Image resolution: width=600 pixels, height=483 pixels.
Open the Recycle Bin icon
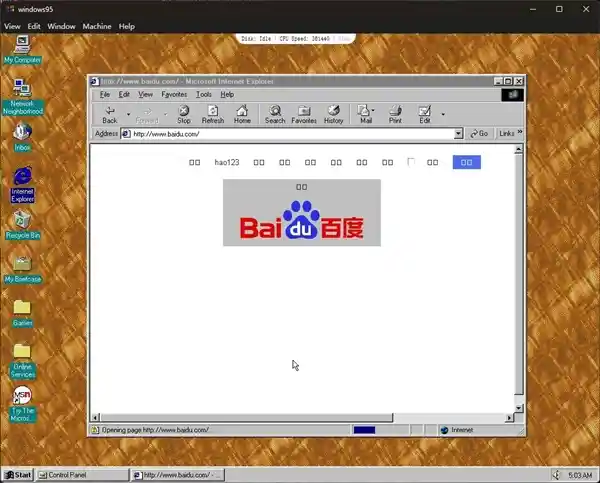point(23,225)
